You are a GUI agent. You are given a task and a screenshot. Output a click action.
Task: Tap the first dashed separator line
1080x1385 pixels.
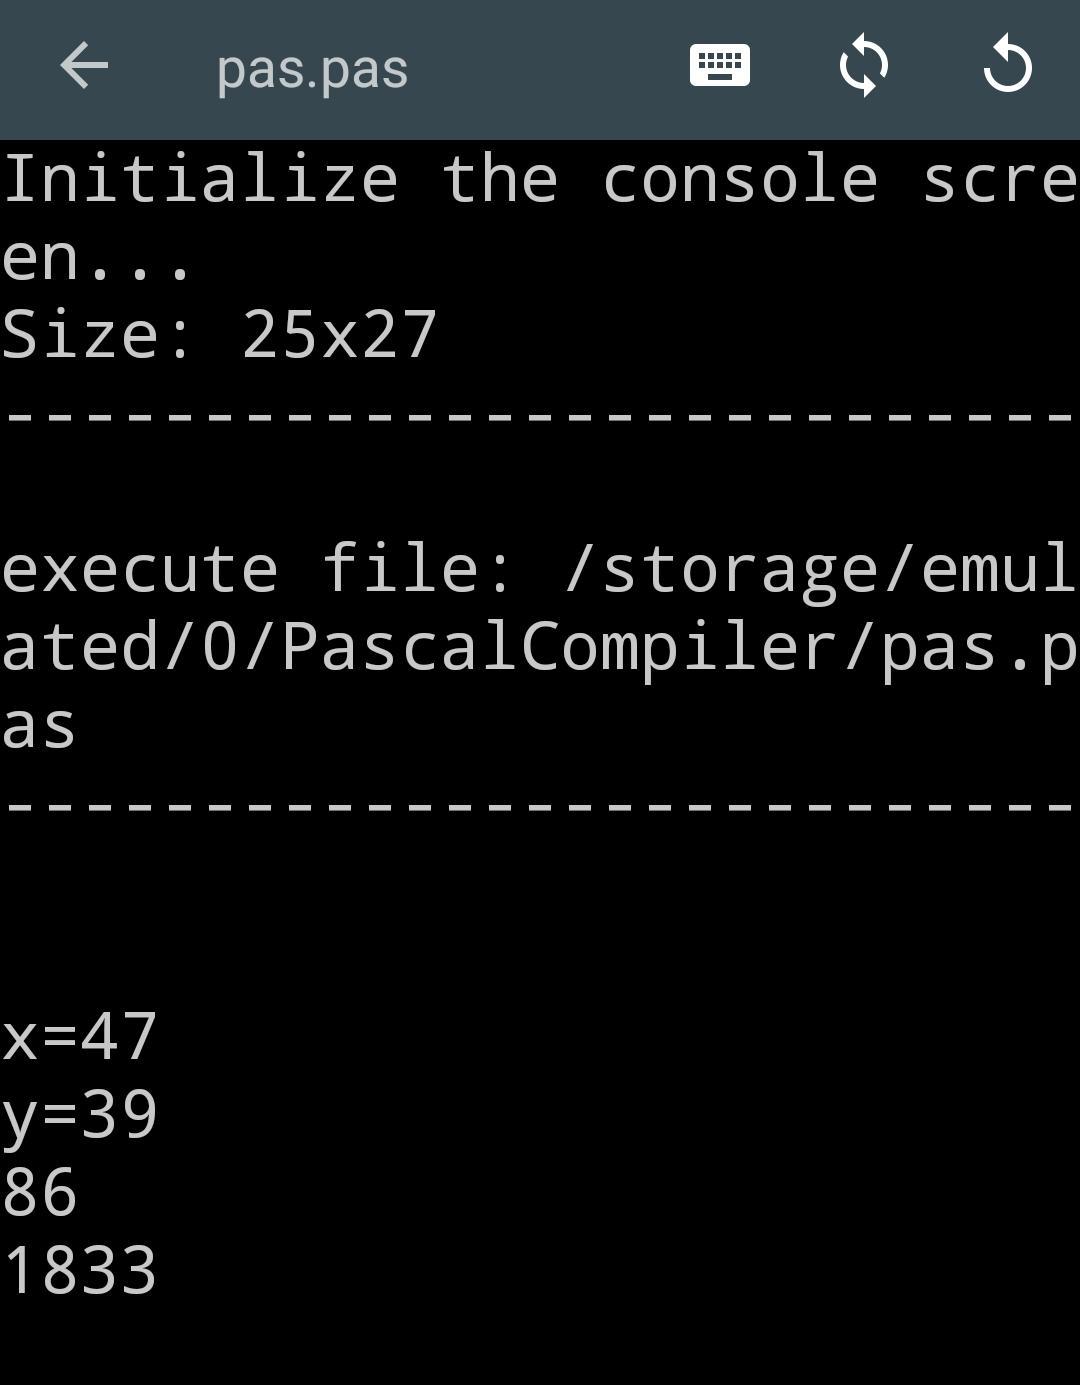click(x=540, y=412)
